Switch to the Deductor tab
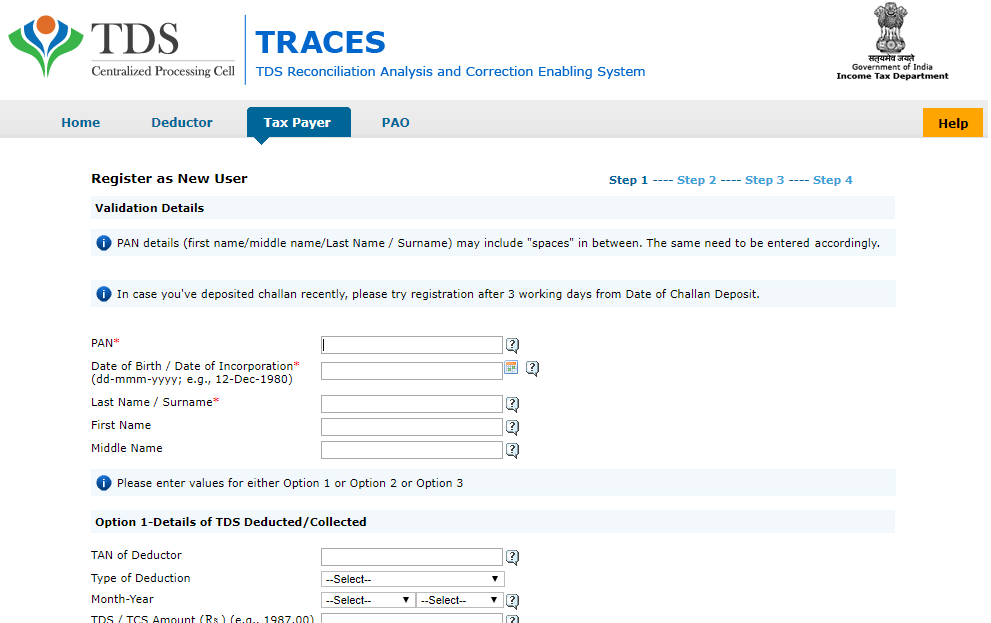Viewport: 991px width, 623px height. pos(181,123)
